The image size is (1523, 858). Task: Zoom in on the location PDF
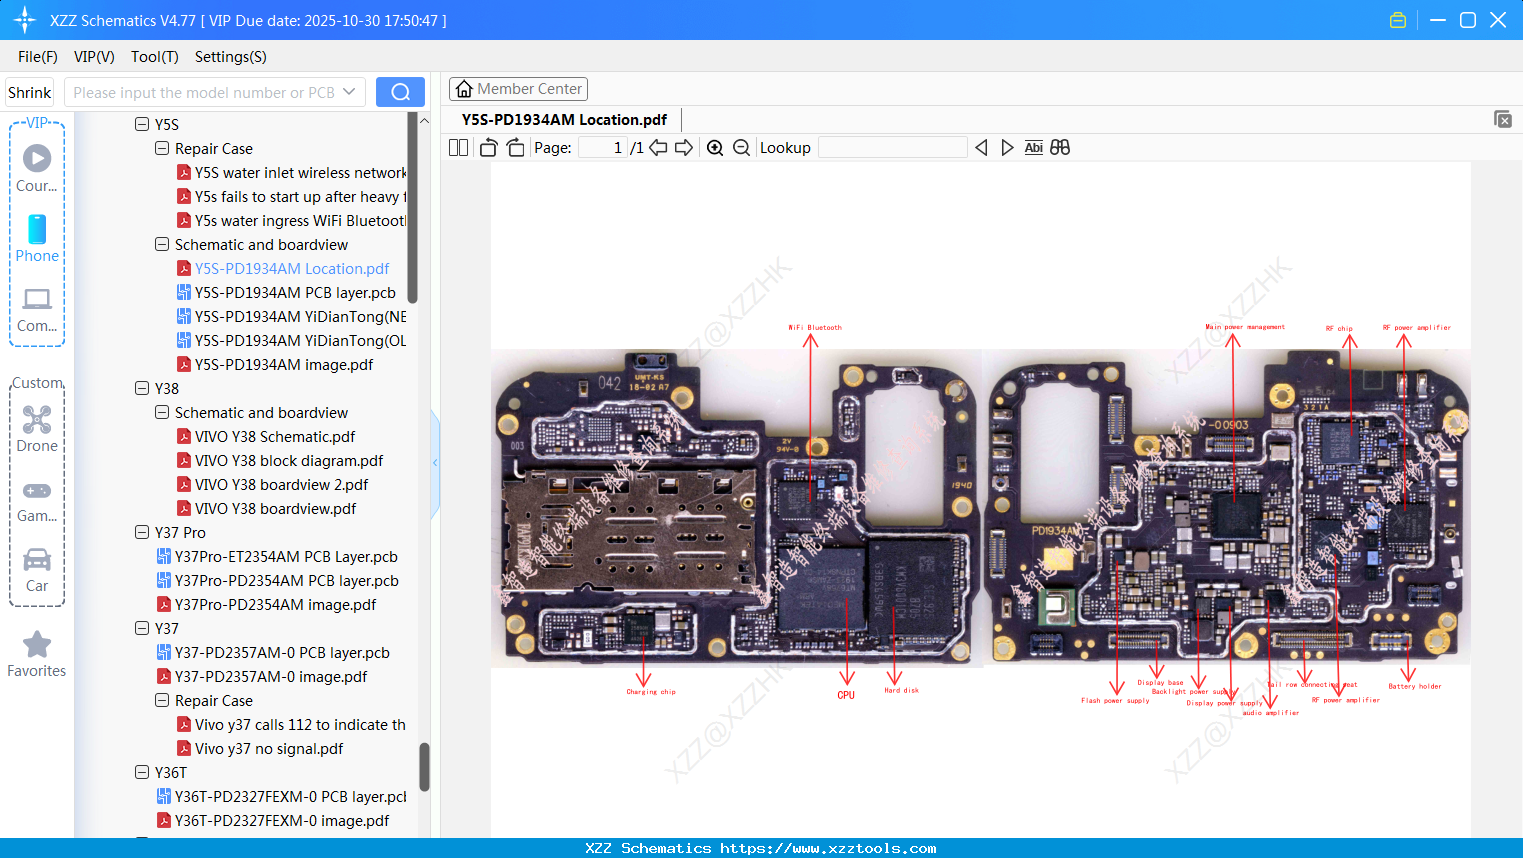715,147
